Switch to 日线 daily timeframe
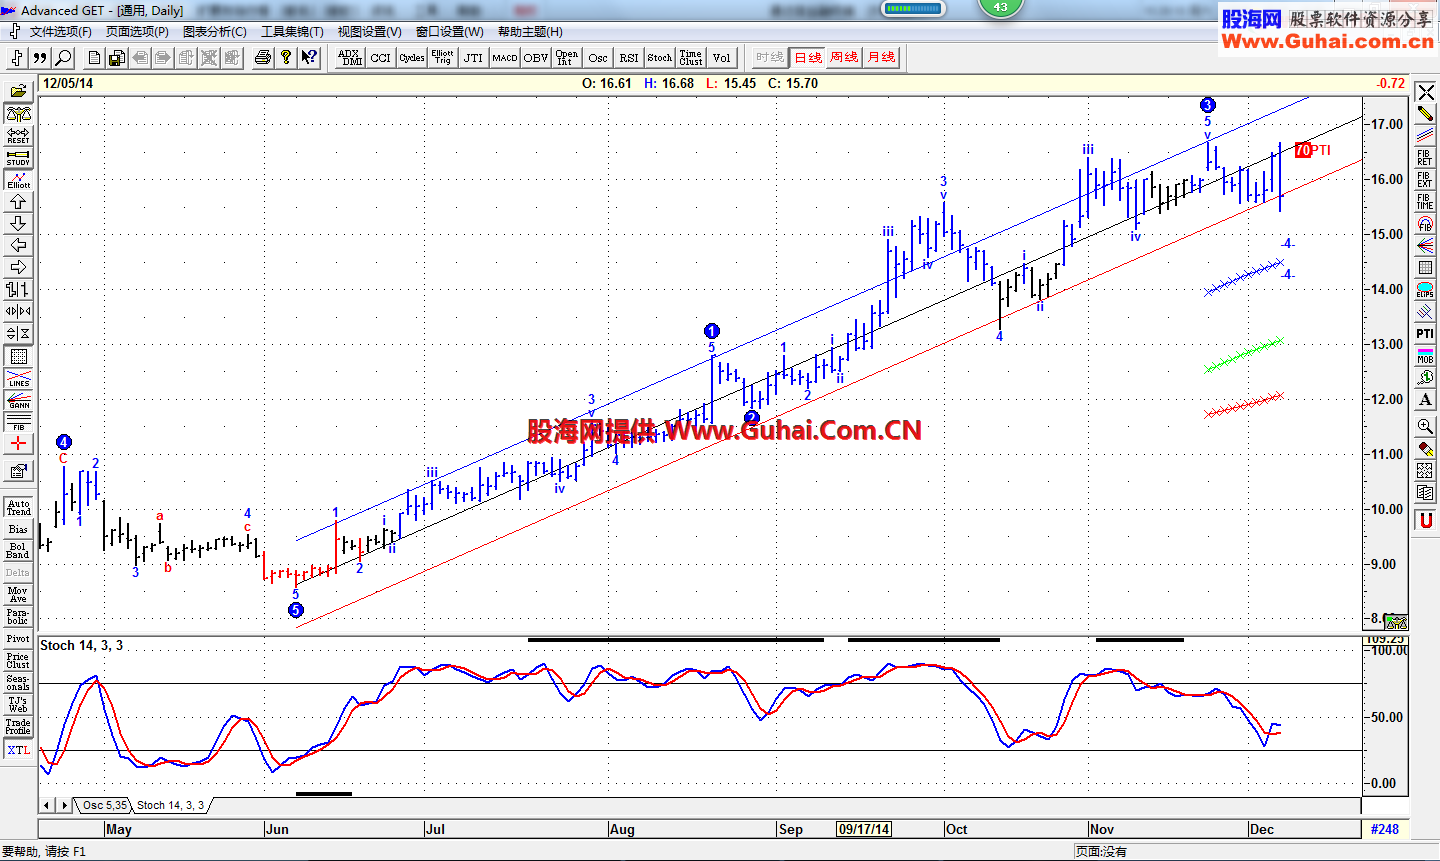The width and height of the screenshot is (1440, 861). [x=808, y=57]
